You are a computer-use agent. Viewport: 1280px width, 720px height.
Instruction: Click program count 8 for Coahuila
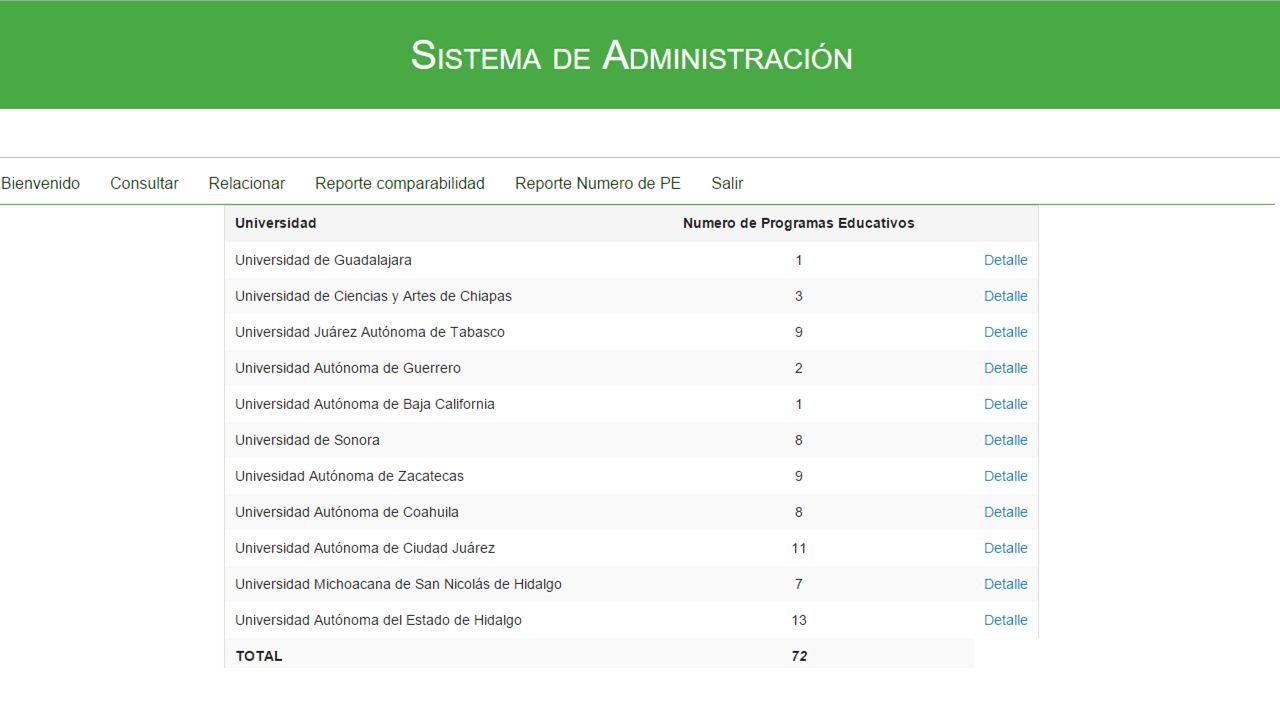799,512
